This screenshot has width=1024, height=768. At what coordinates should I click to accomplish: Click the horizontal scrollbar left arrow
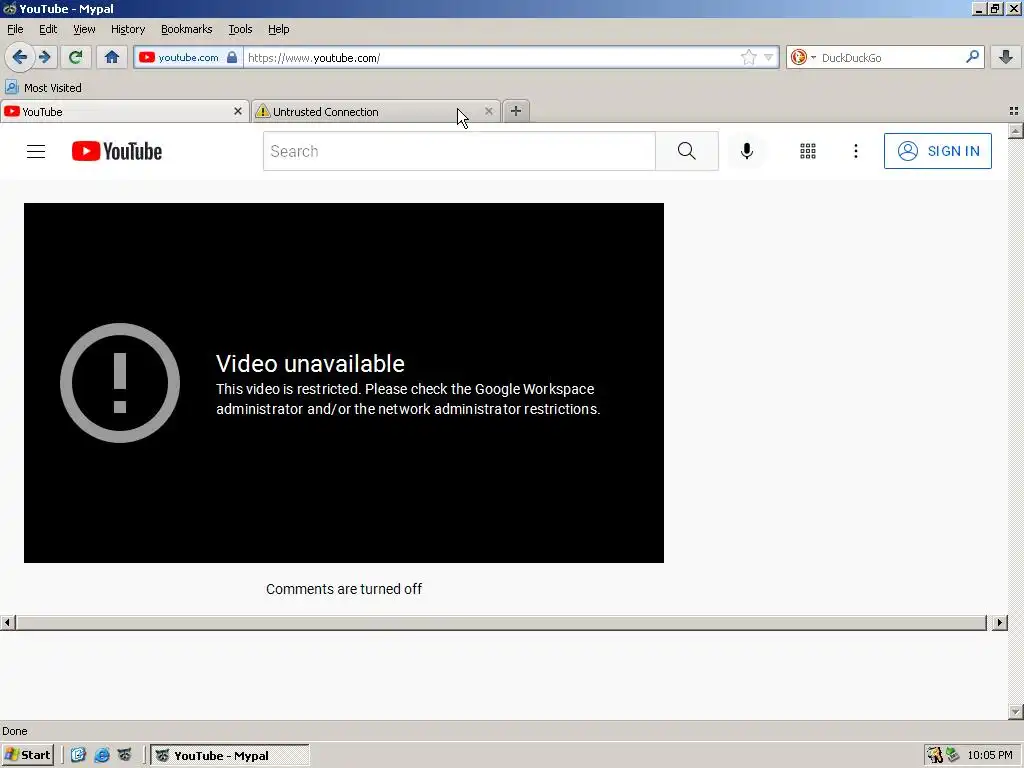[x=7, y=623]
